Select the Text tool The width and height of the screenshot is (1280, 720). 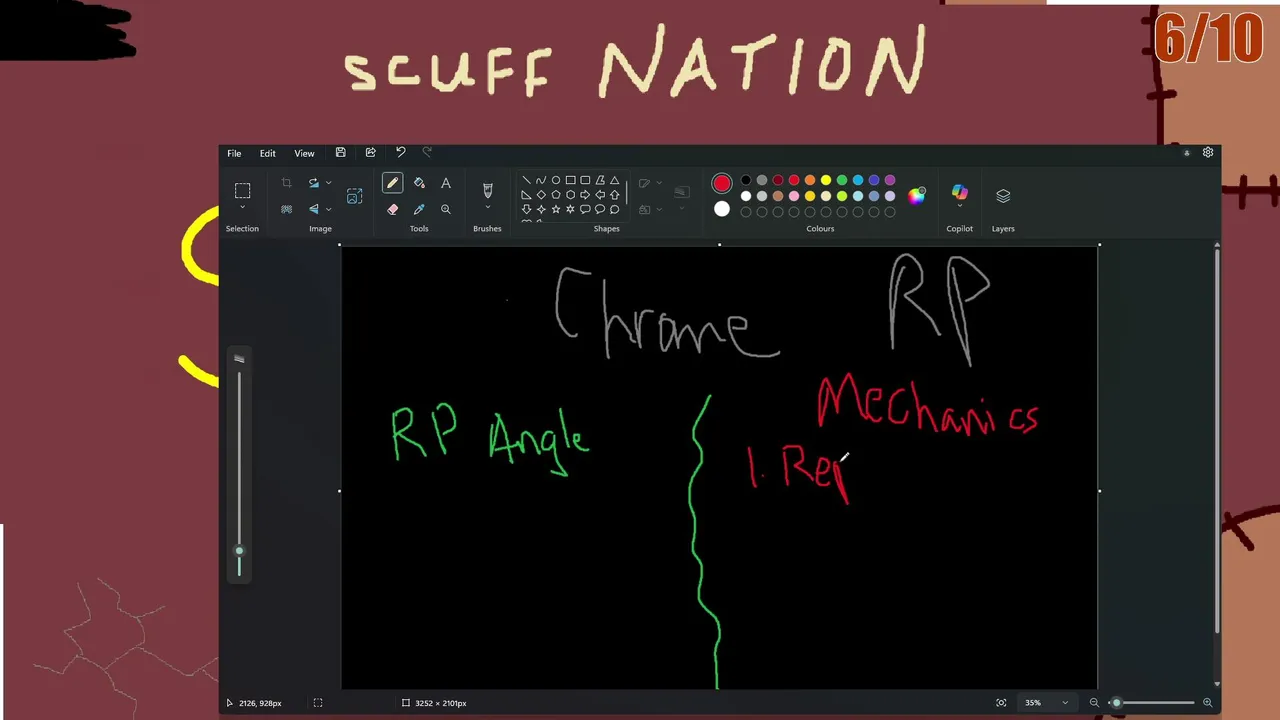coord(446,183)
